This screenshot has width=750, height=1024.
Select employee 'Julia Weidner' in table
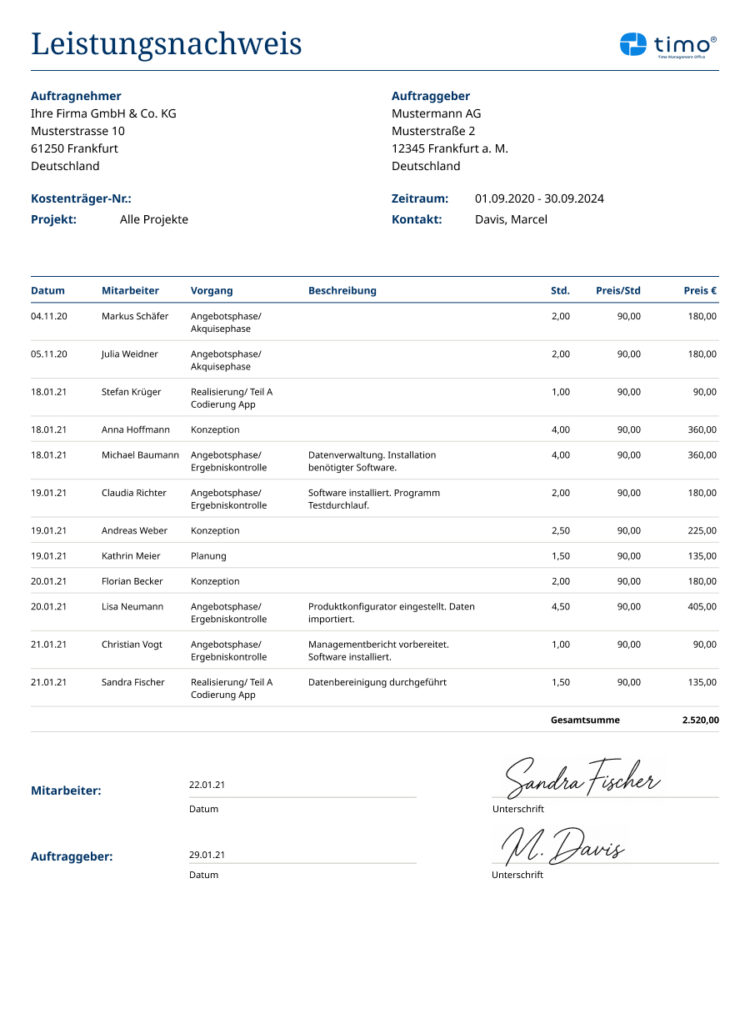click(x=129, y=354)
